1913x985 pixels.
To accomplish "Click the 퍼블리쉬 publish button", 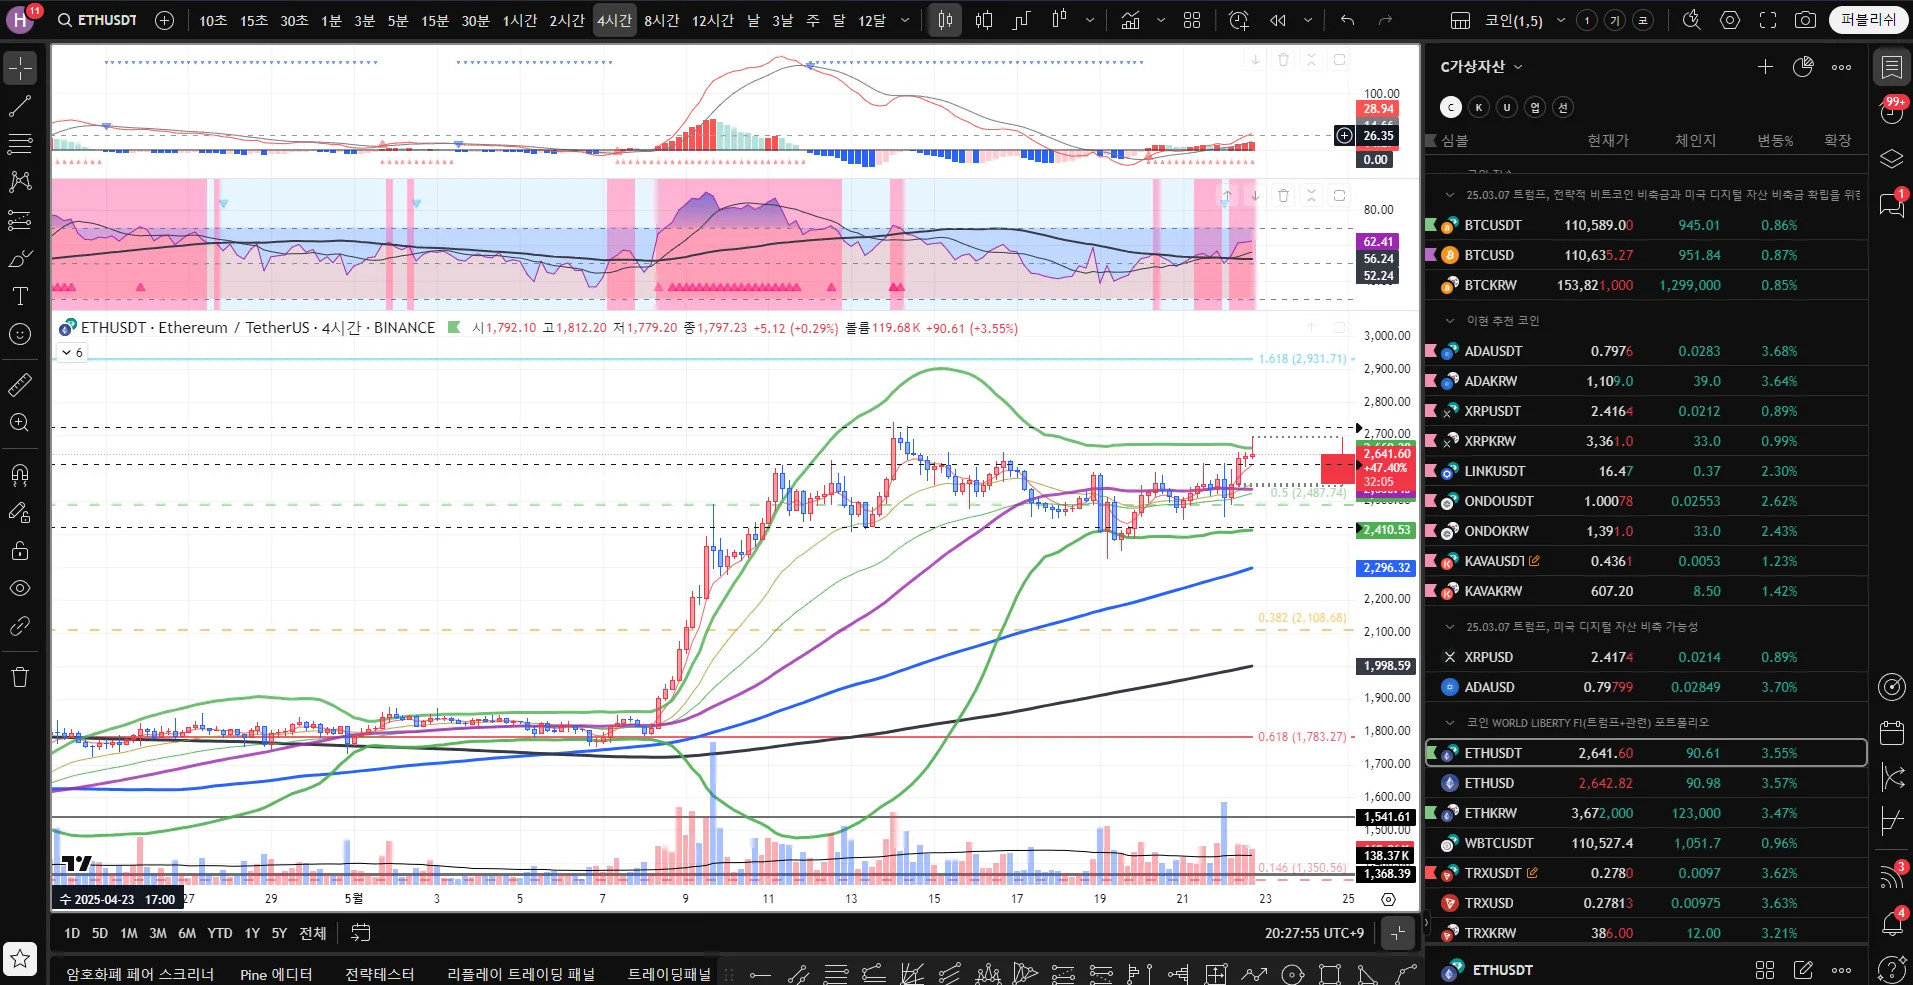I will (x=1868, y=20).
